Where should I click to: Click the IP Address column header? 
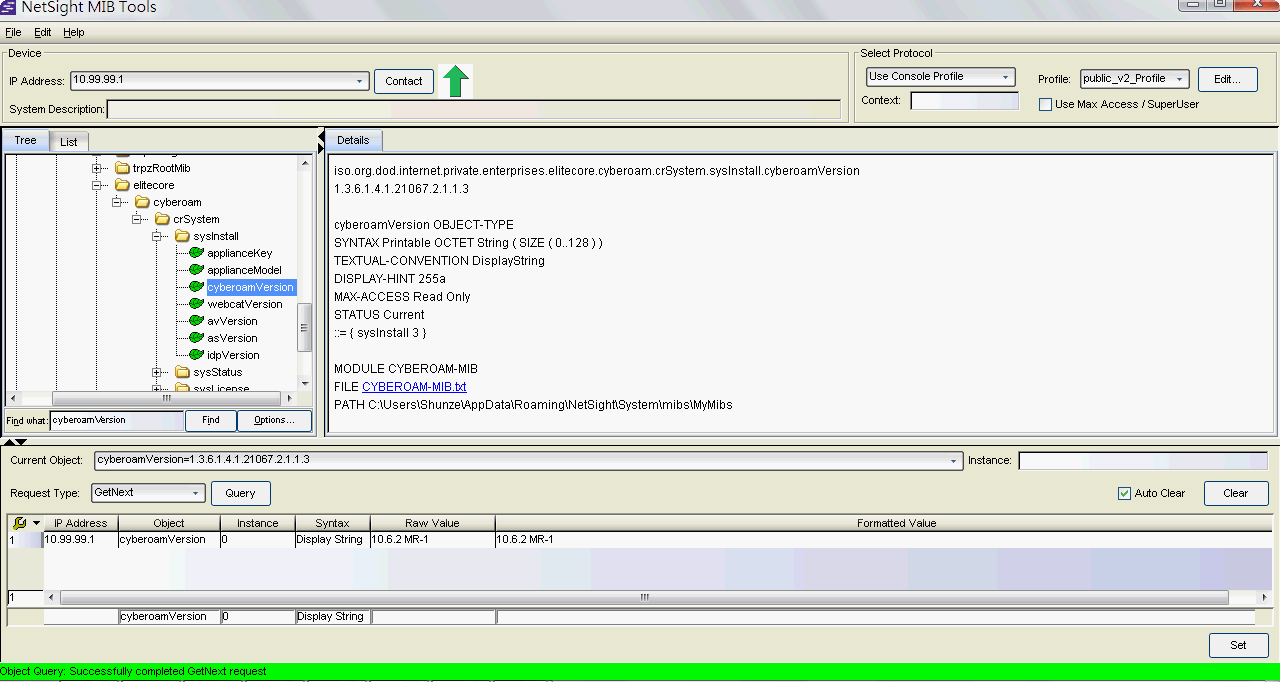tap(81, 523)
